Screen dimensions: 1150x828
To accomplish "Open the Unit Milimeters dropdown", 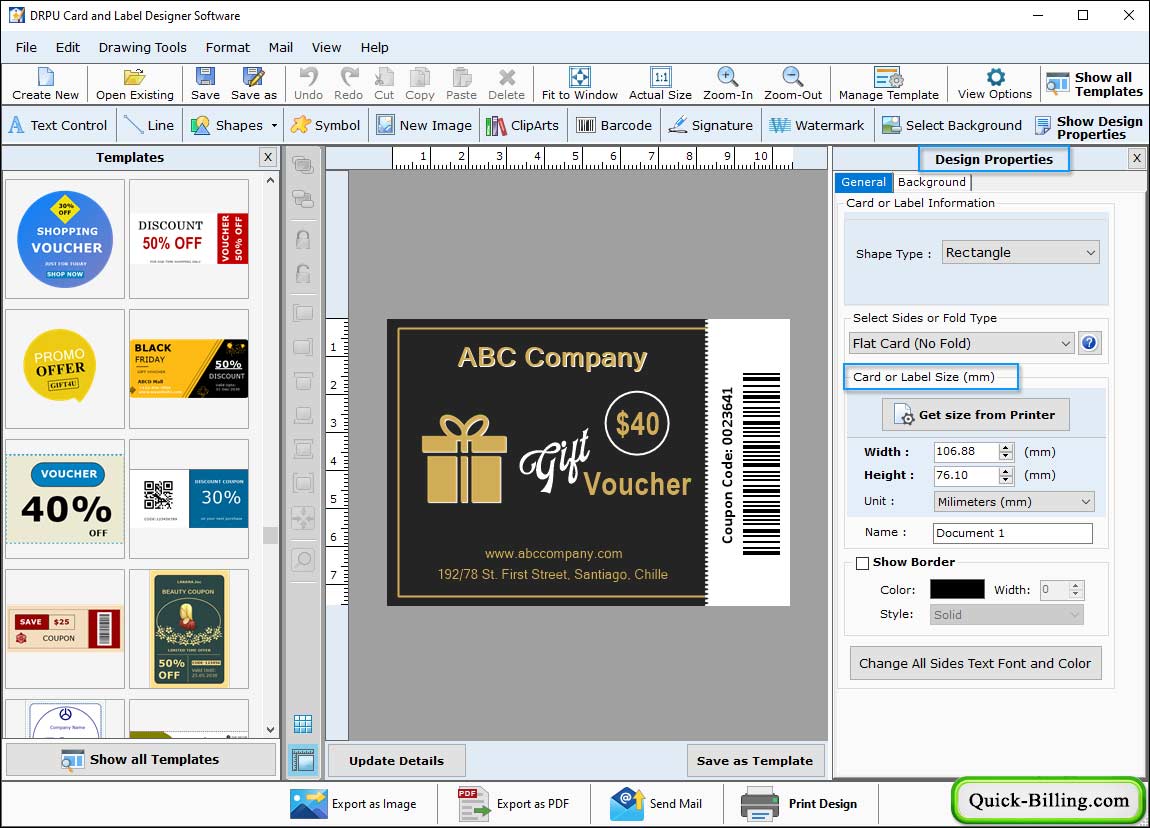I will 1014,502.
